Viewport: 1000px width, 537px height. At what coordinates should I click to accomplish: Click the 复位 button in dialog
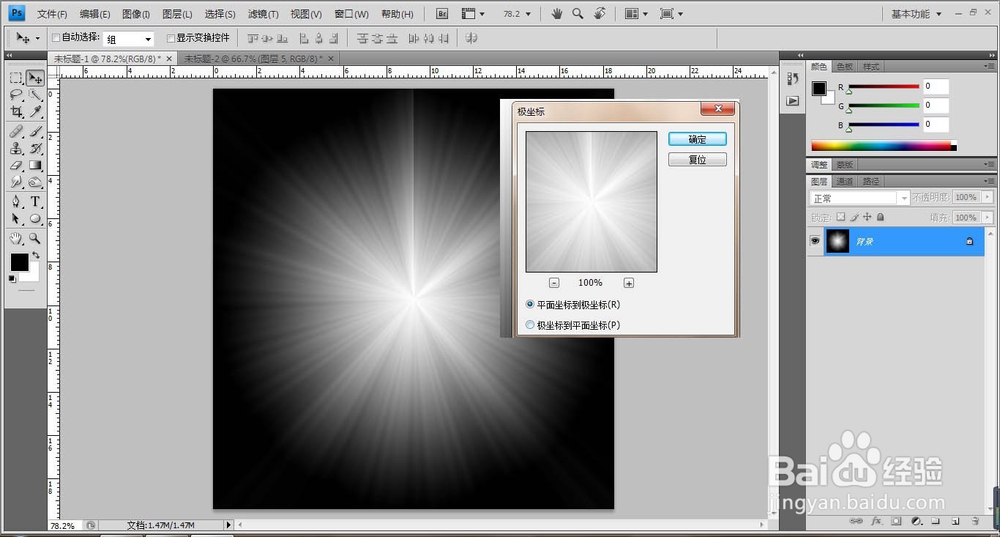(x=697, y=159)
